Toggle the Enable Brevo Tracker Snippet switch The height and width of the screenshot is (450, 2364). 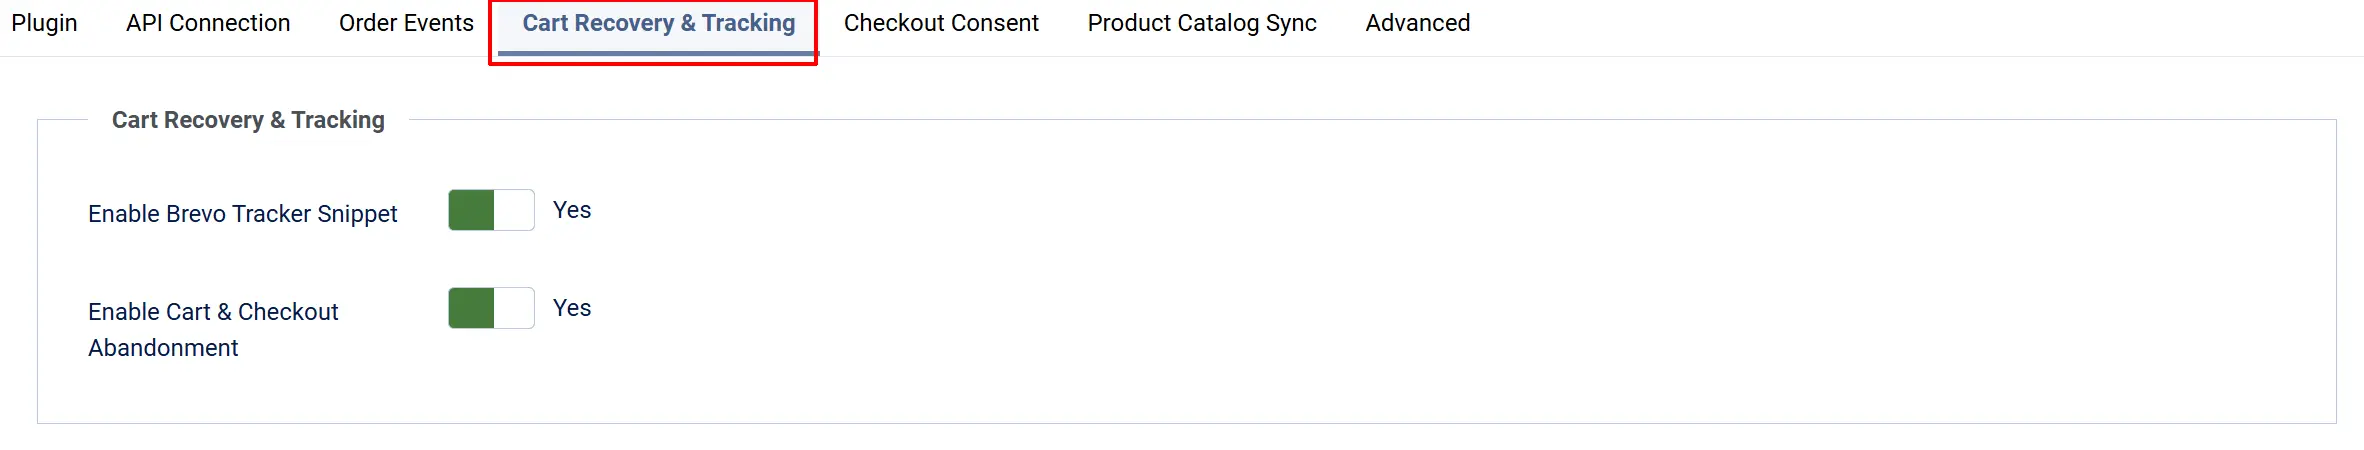point(491,210)
